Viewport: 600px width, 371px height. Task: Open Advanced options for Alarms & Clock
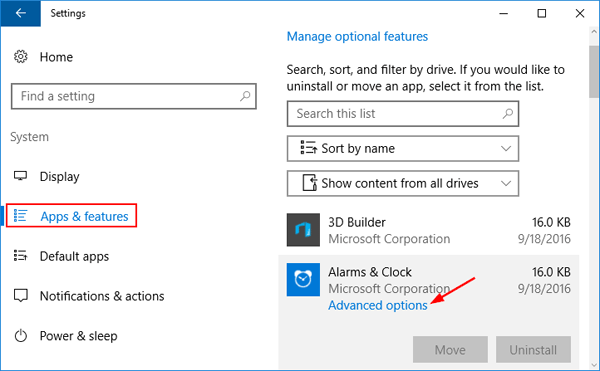click(378, 305)
